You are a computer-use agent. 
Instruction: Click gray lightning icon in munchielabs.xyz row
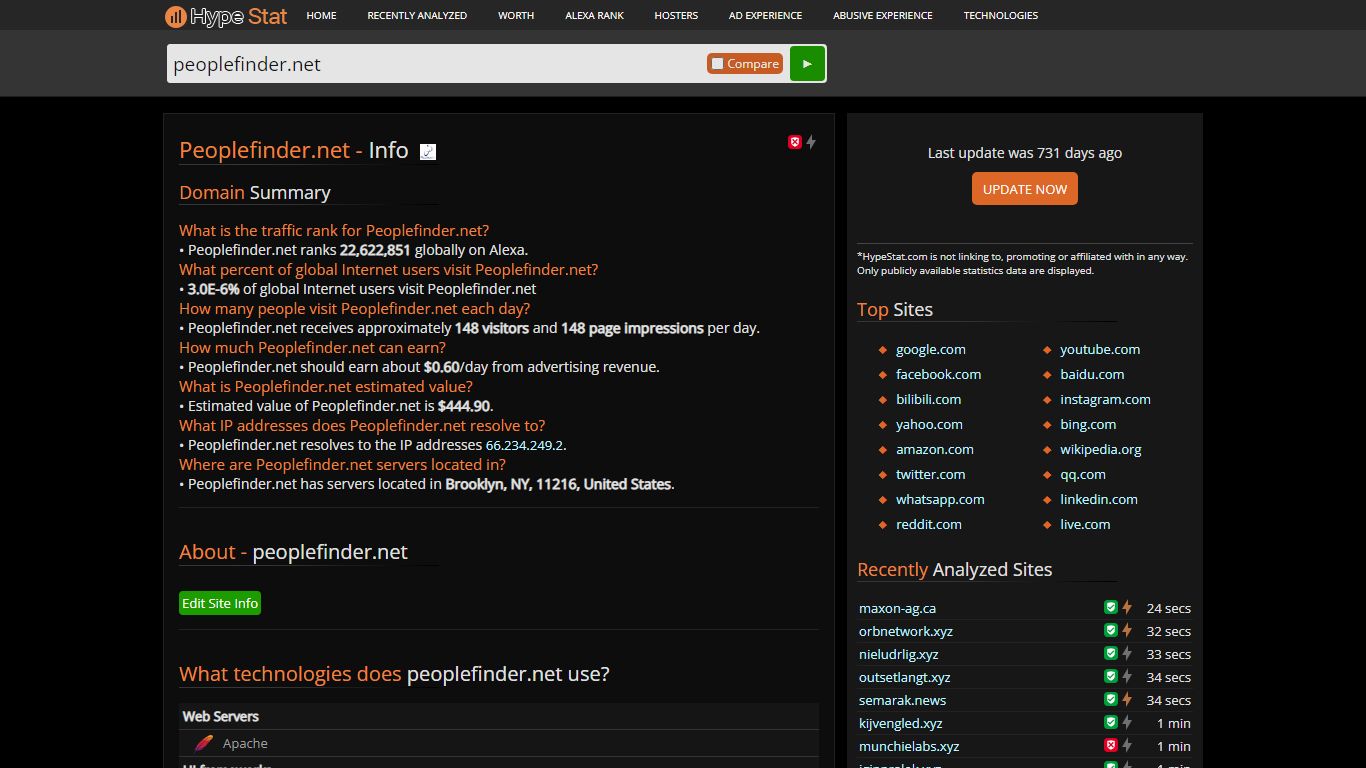tap(1127, 745)
